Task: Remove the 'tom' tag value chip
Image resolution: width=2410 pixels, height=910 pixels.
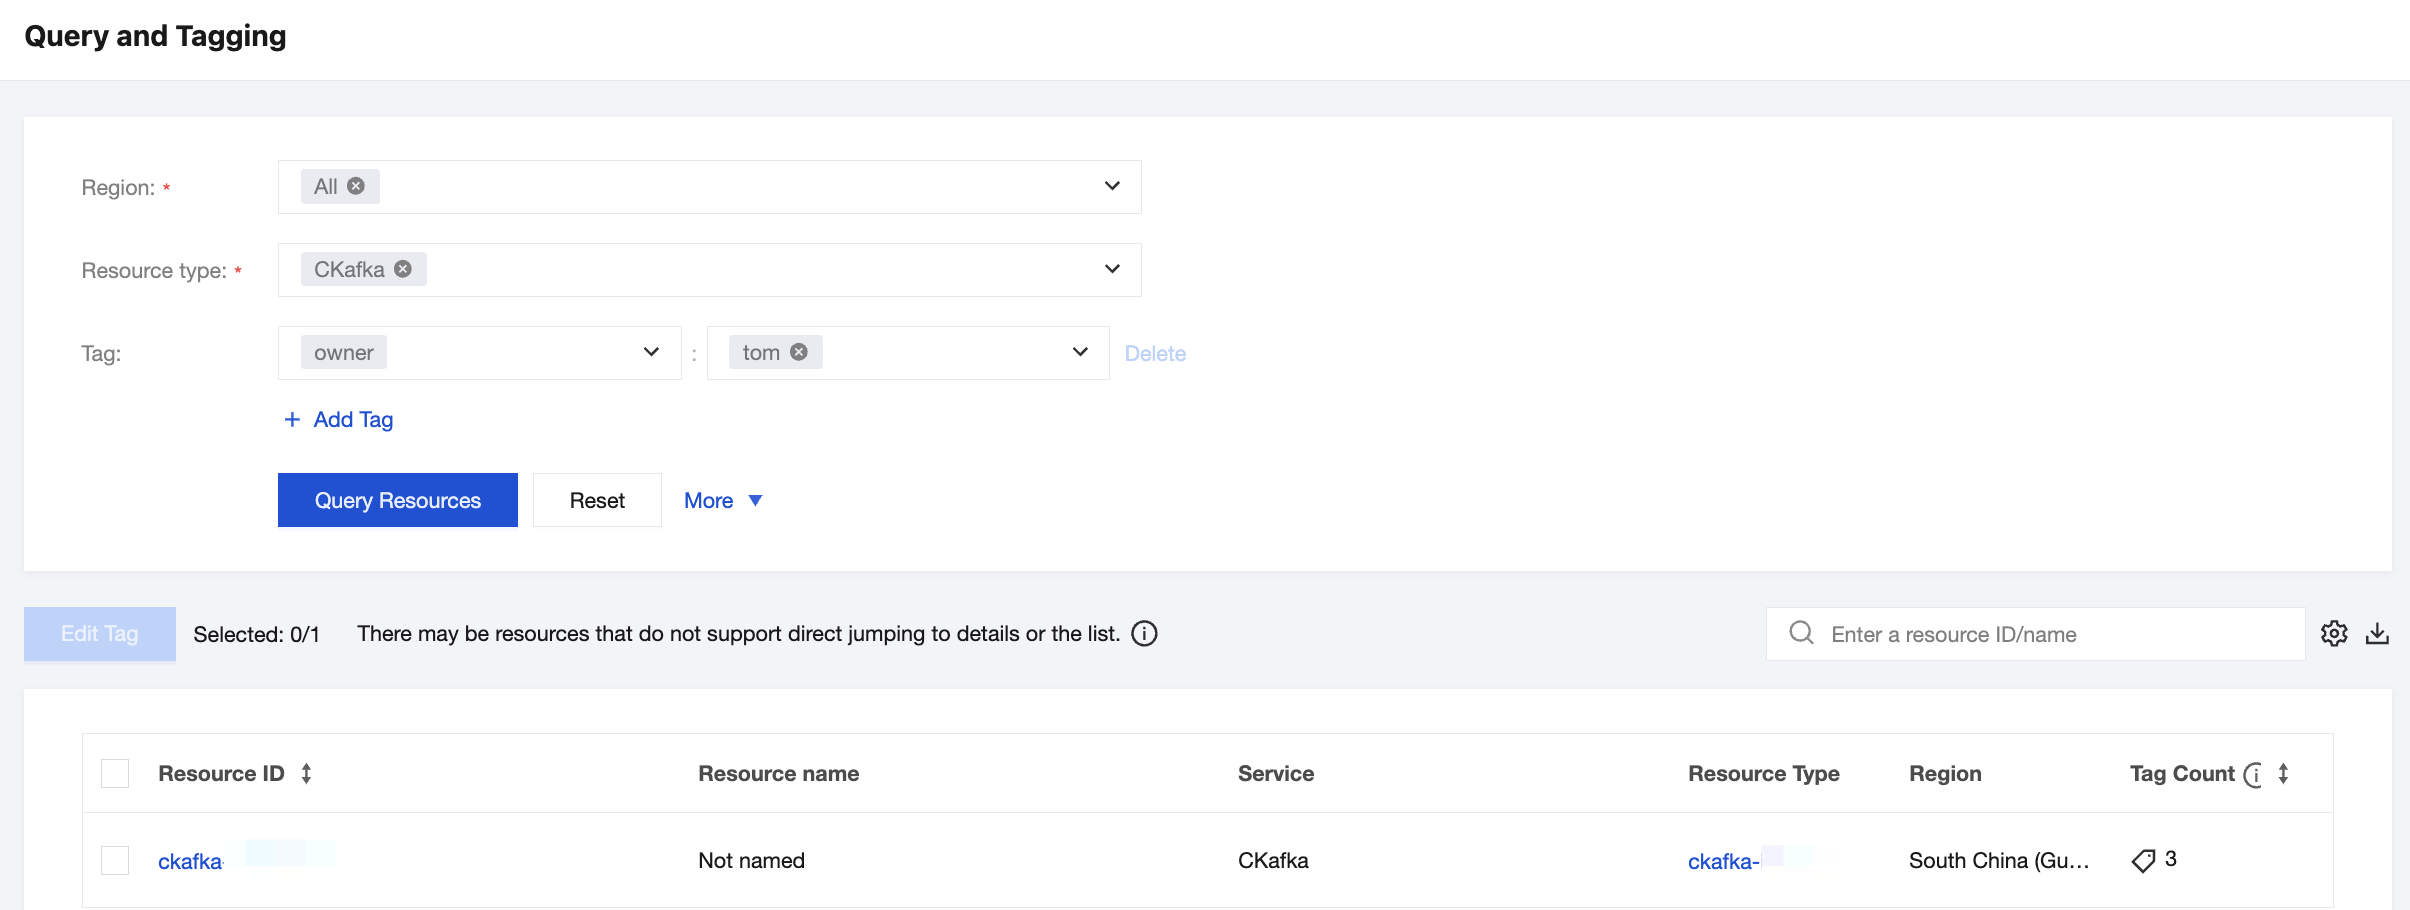Action: pyautogui.click(x=799, y=352)
